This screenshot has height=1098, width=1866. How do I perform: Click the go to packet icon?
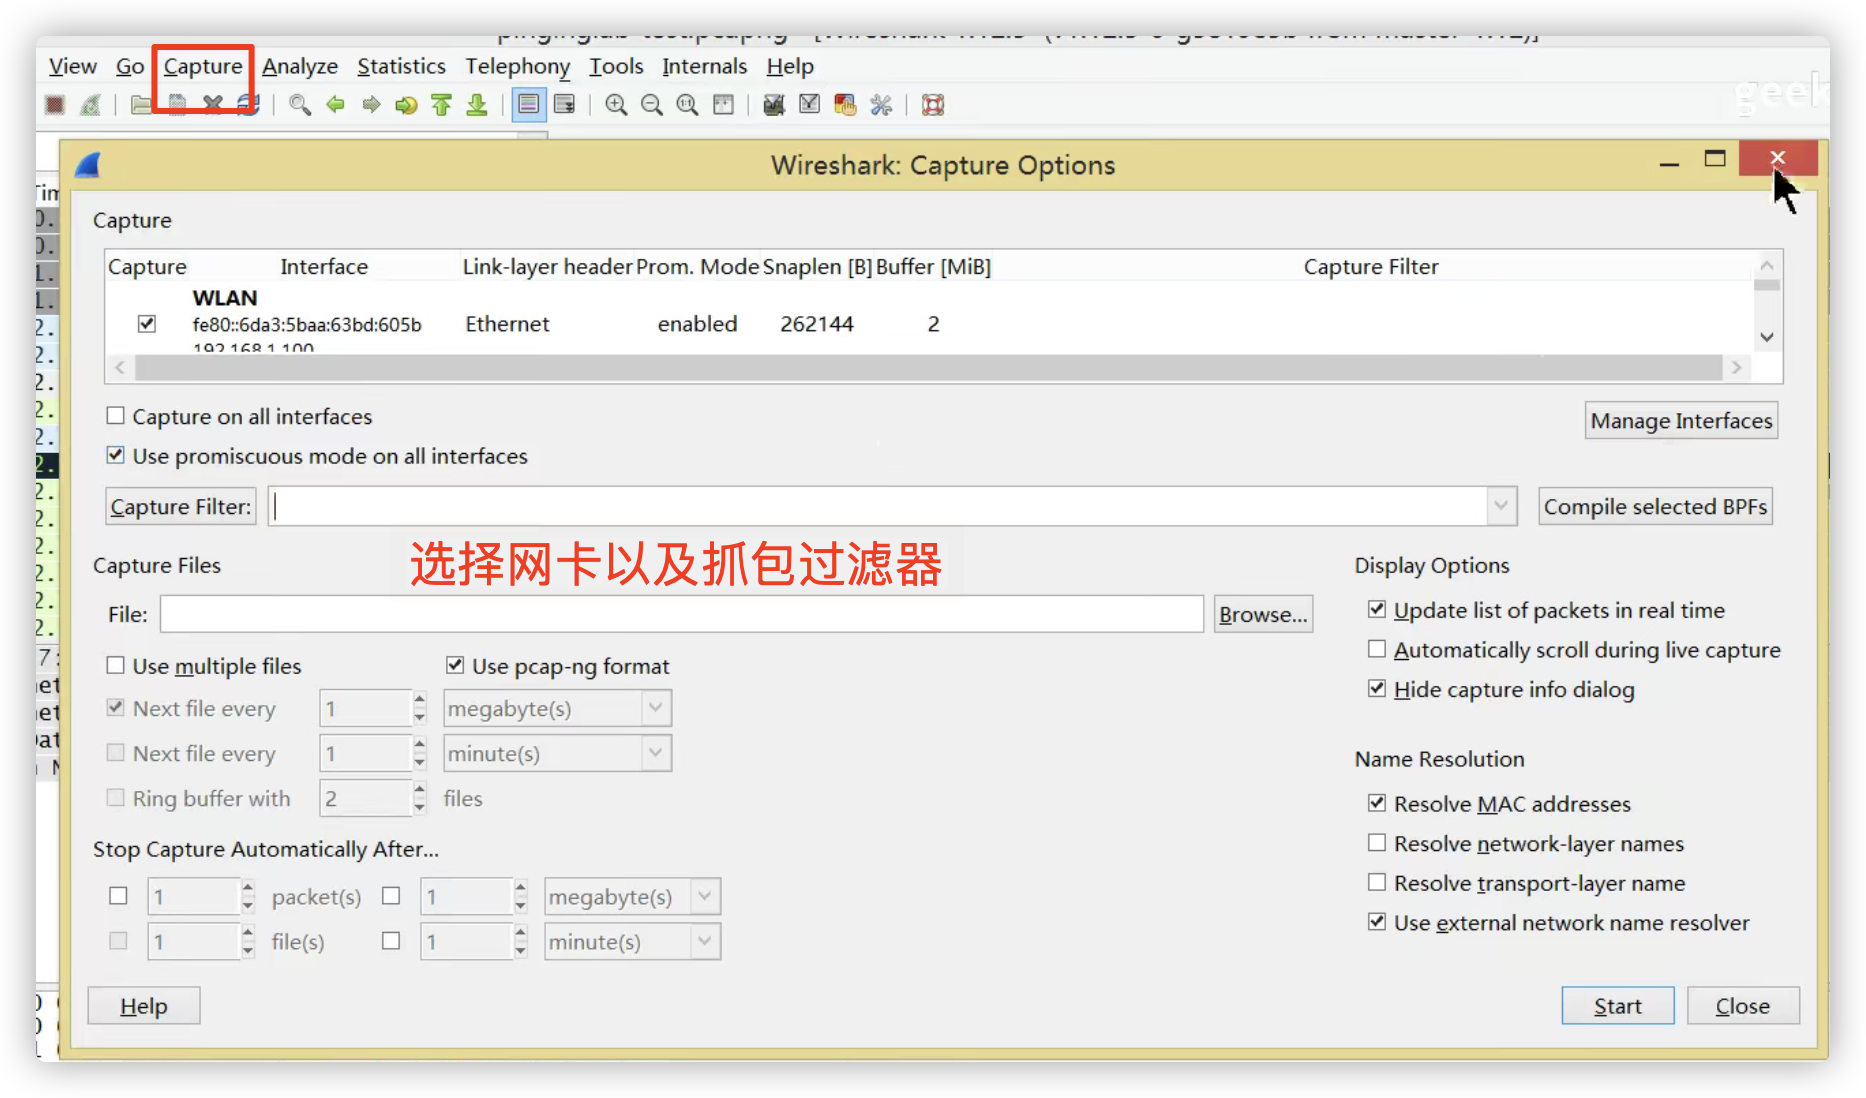click(406, 105)
